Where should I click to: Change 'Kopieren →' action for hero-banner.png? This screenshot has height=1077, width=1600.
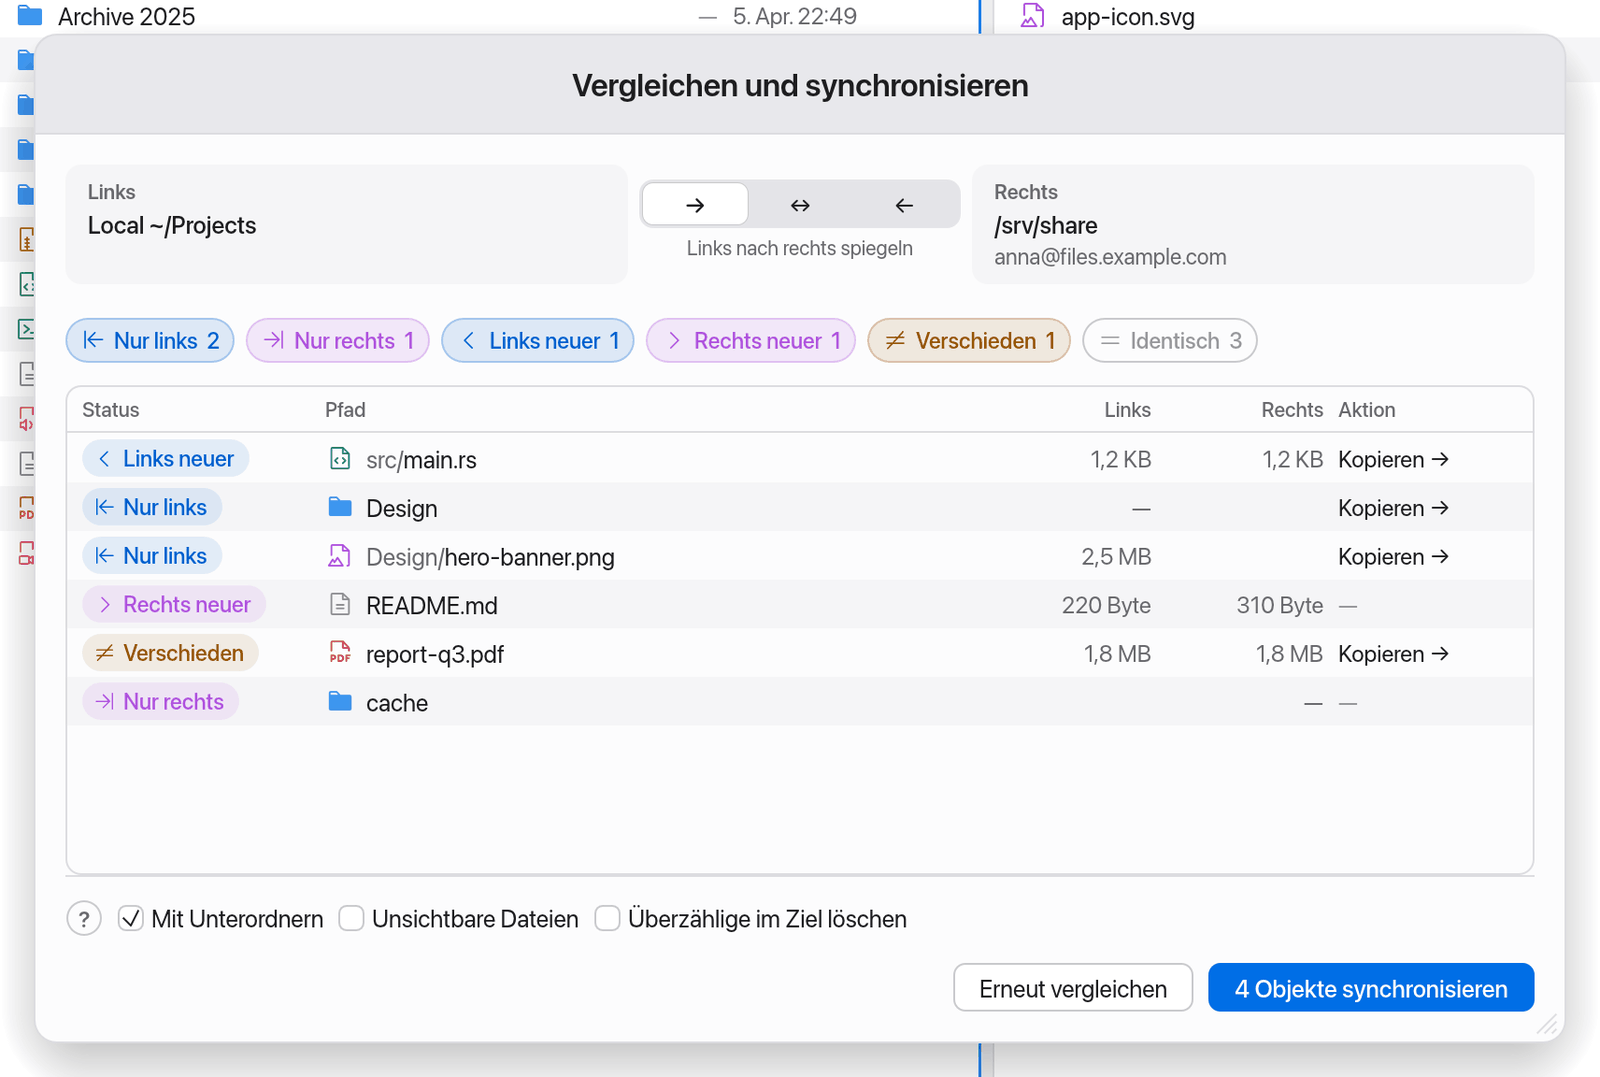tap(1394, 557)
